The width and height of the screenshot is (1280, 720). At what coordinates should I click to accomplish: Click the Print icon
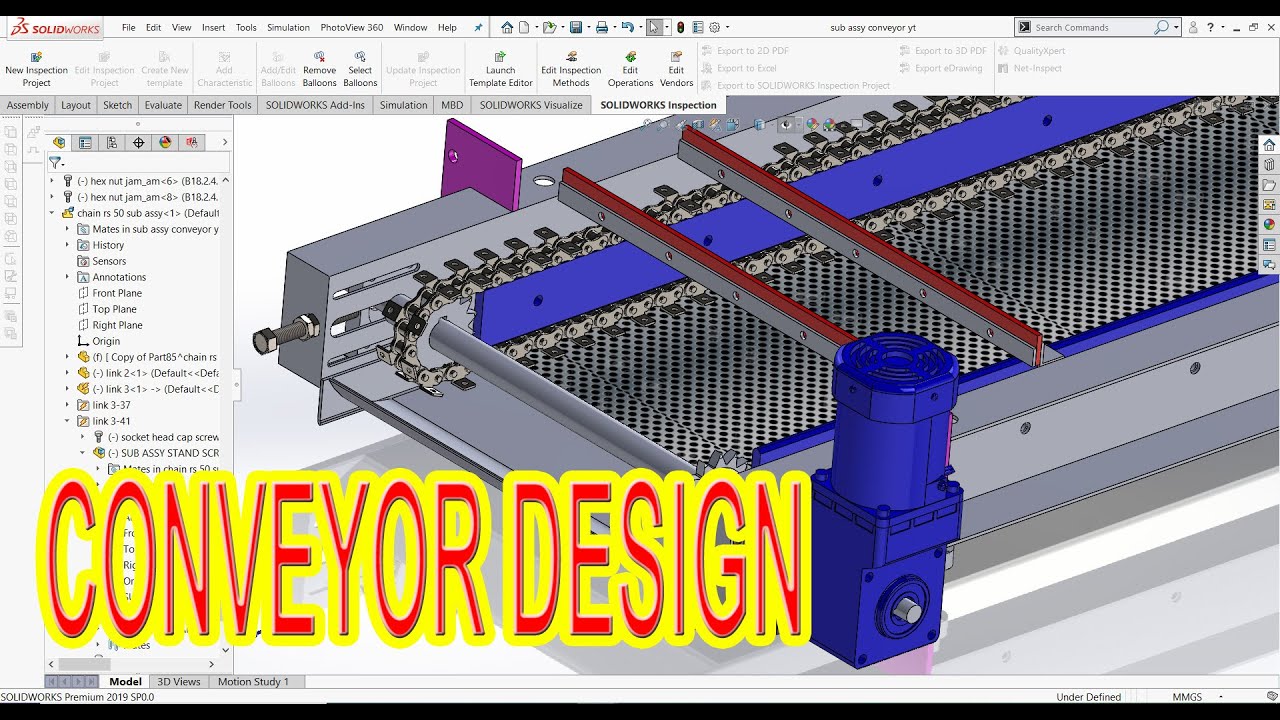click(602, 28)
